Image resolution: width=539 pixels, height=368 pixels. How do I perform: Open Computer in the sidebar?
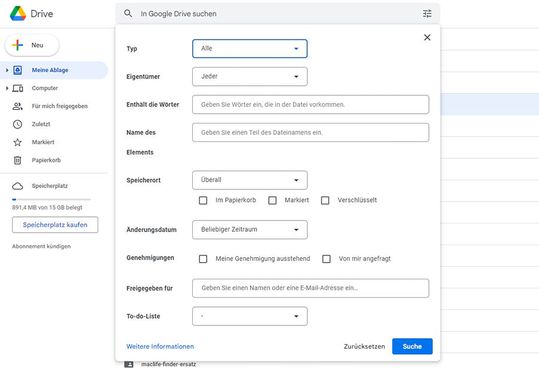45,88
